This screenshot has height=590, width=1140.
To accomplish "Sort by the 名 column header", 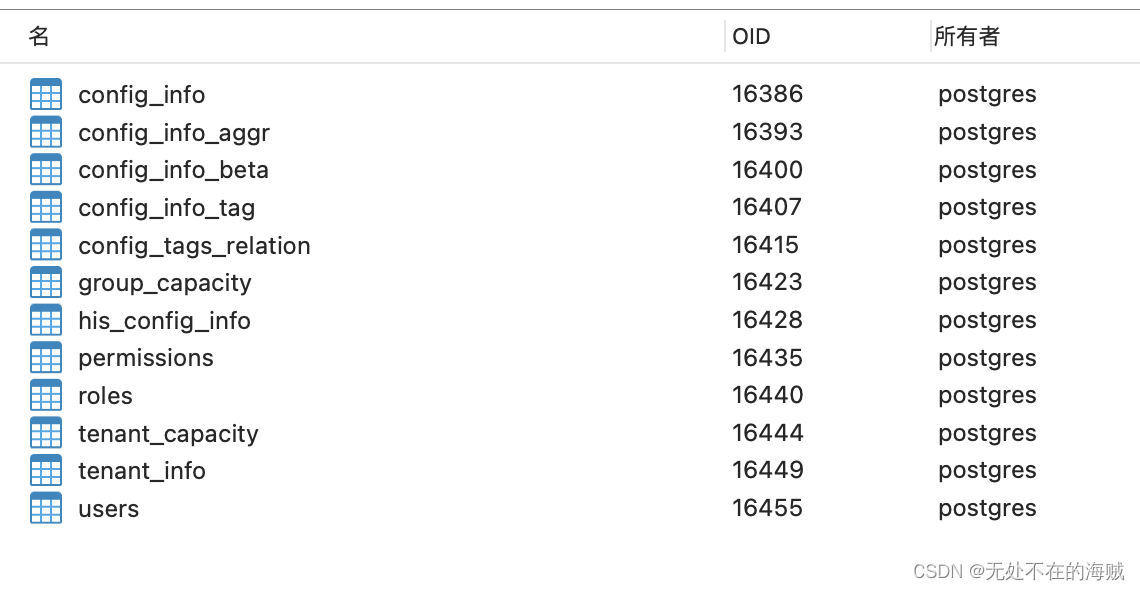I will point(39,37).
